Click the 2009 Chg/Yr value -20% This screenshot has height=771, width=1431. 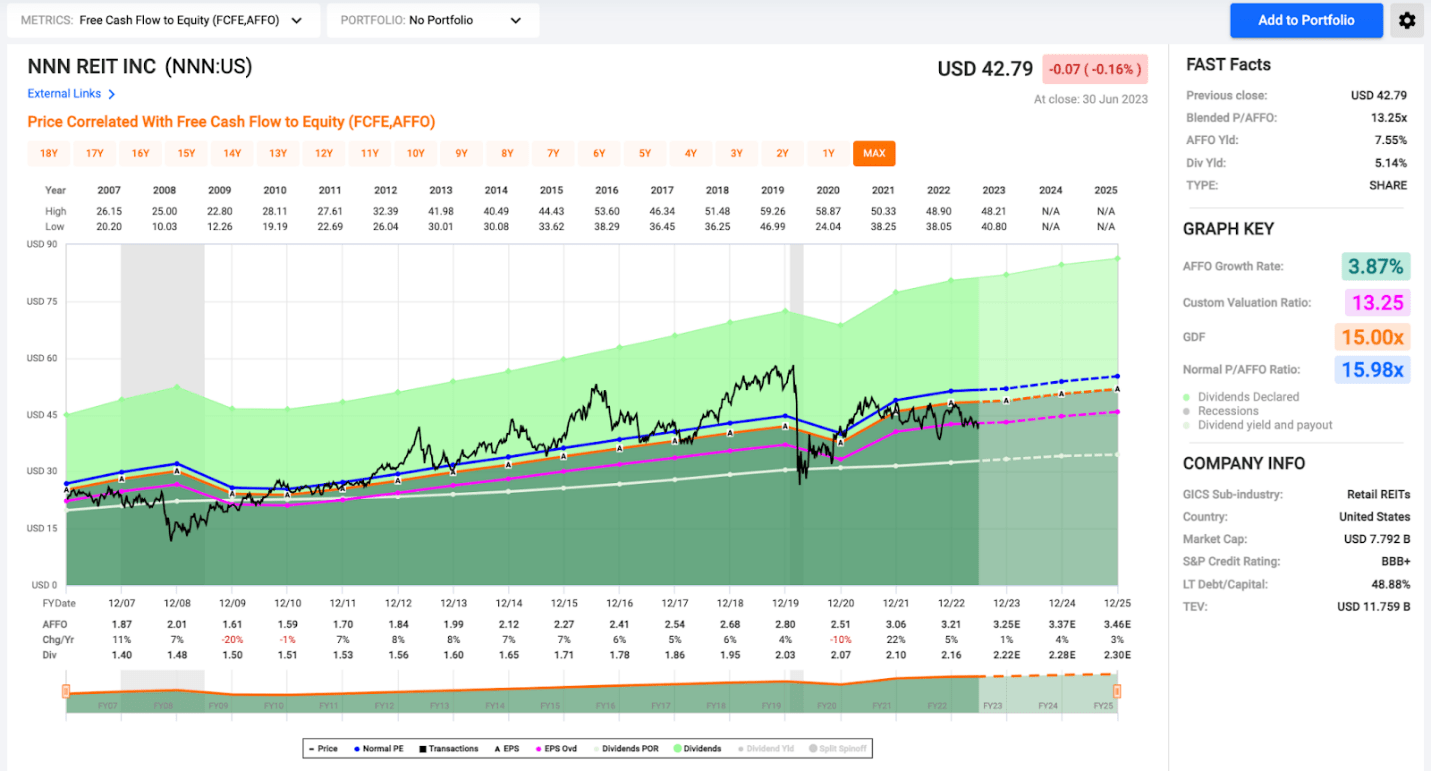click(233, 638)
